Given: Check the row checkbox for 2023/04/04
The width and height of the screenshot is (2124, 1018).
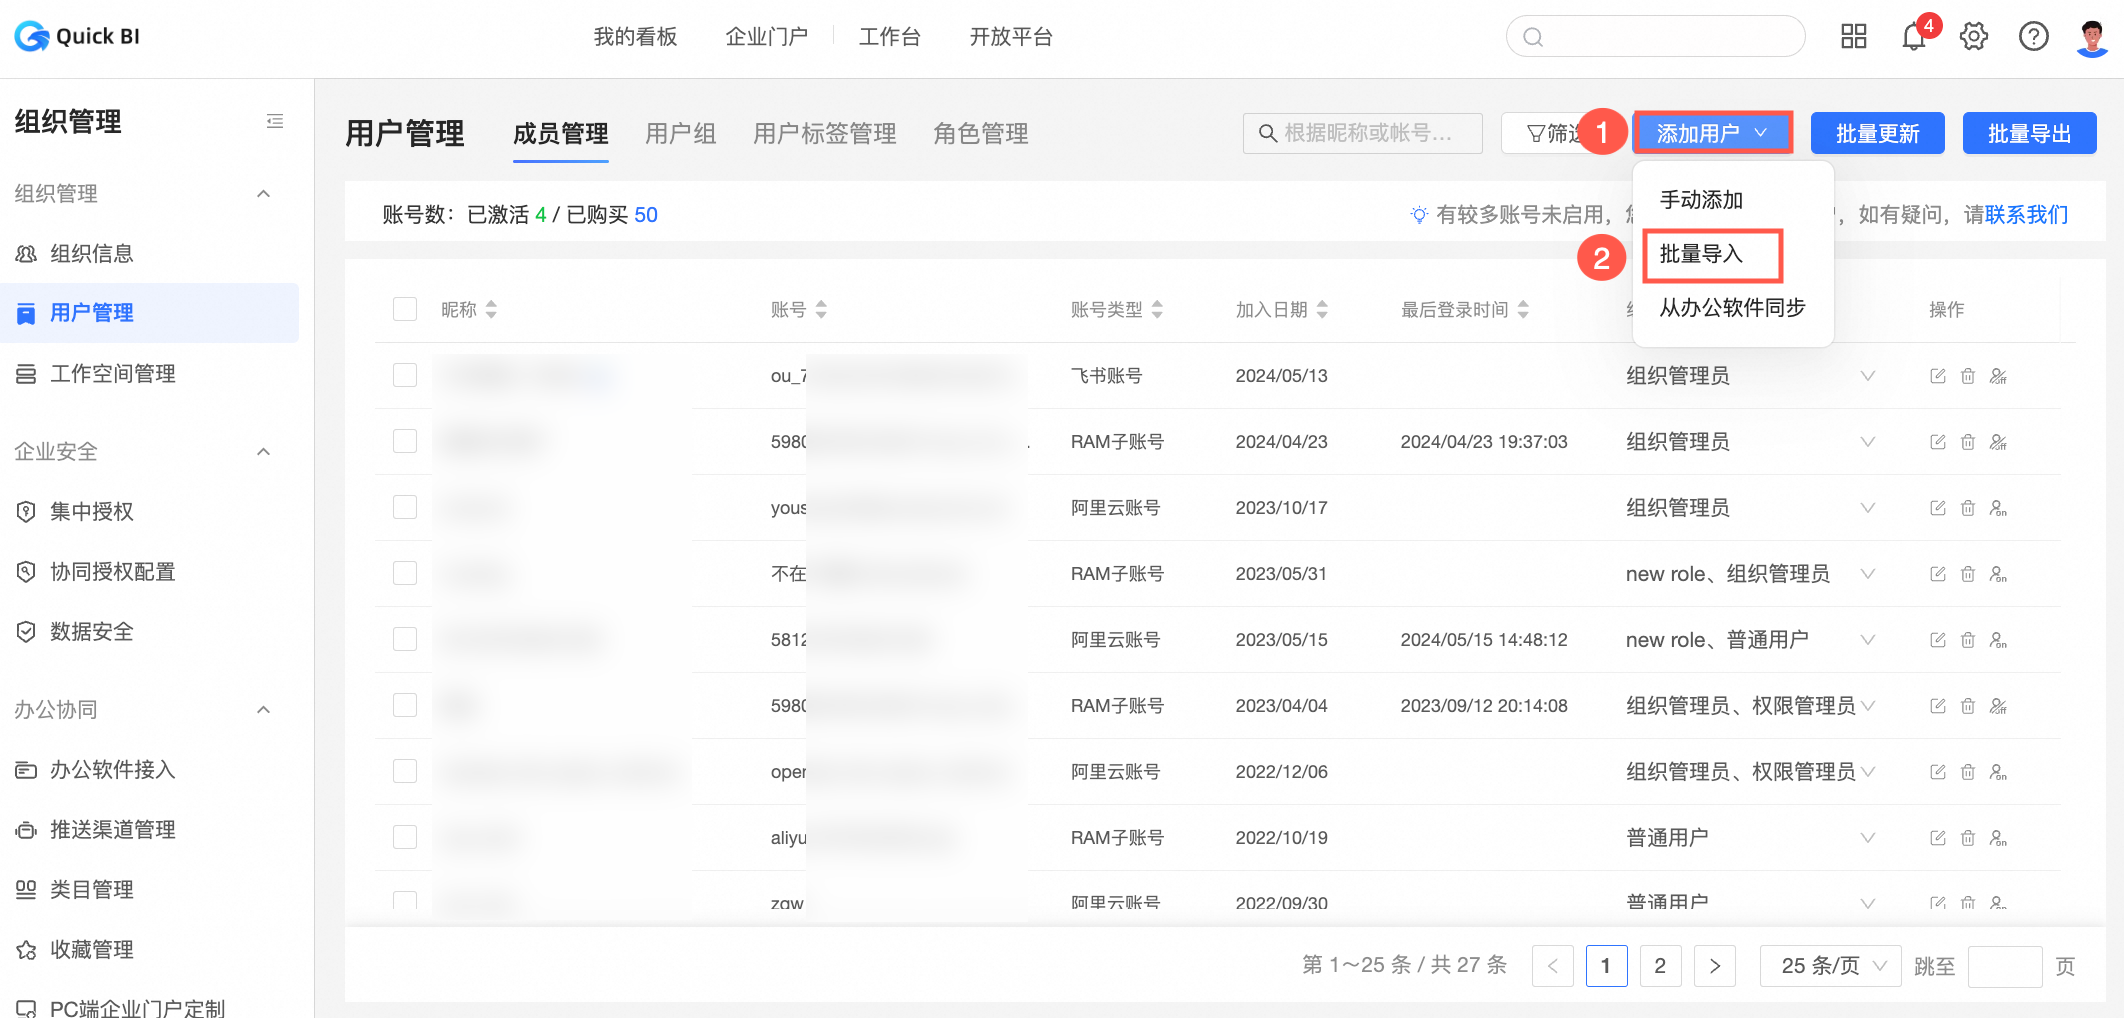Looking at the screenshot, I should pyautogui.click(x=405, y=705).
